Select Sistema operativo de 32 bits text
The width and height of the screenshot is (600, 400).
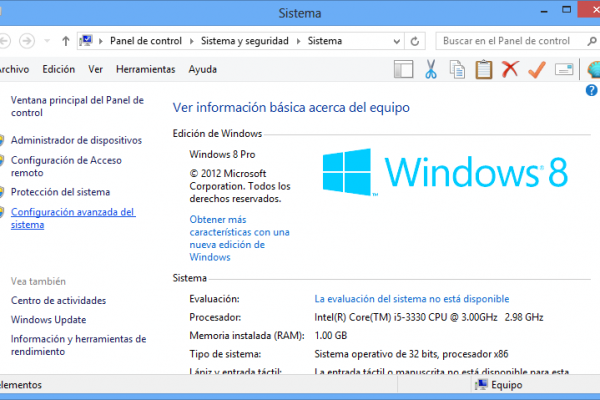click(411, 354)
